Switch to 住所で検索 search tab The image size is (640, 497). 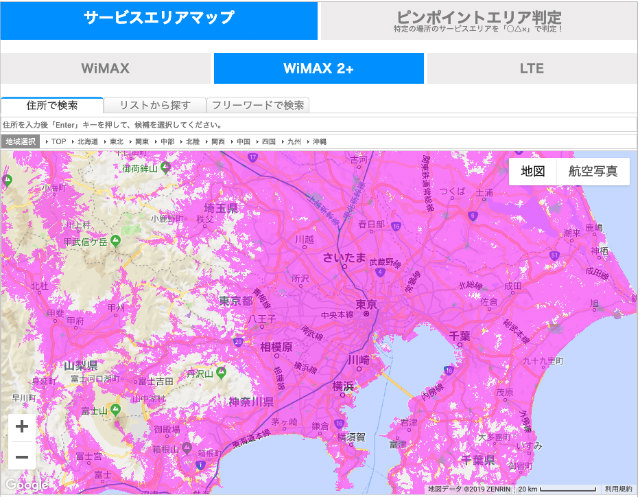pos(52,105)
